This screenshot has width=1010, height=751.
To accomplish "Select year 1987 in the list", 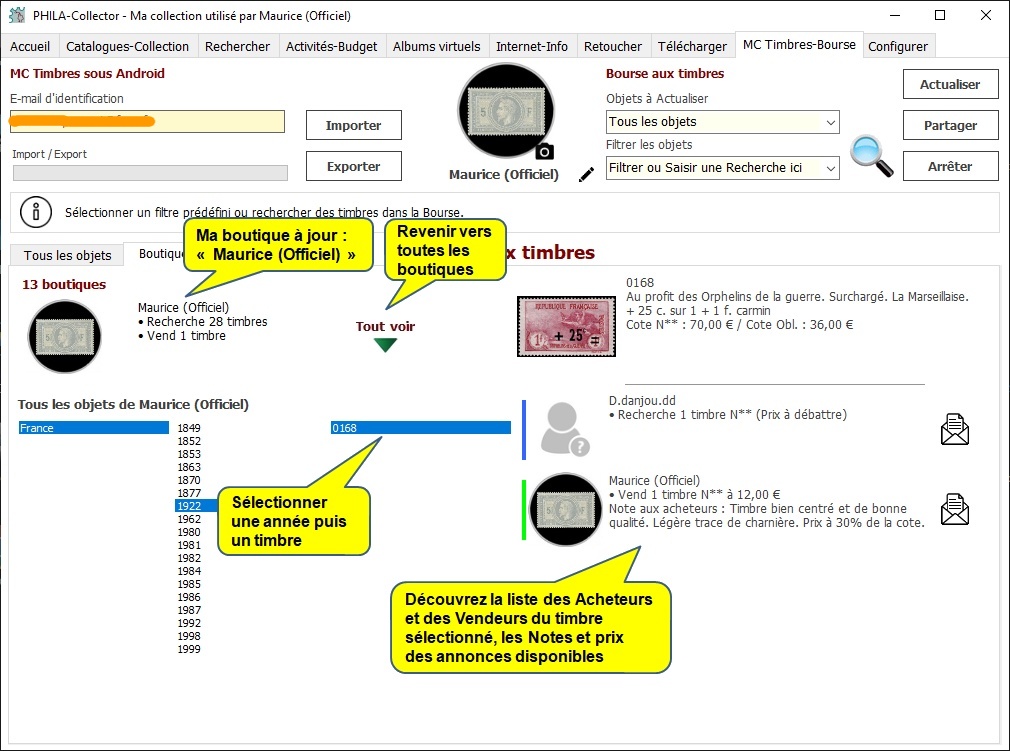I will (189, 610).
